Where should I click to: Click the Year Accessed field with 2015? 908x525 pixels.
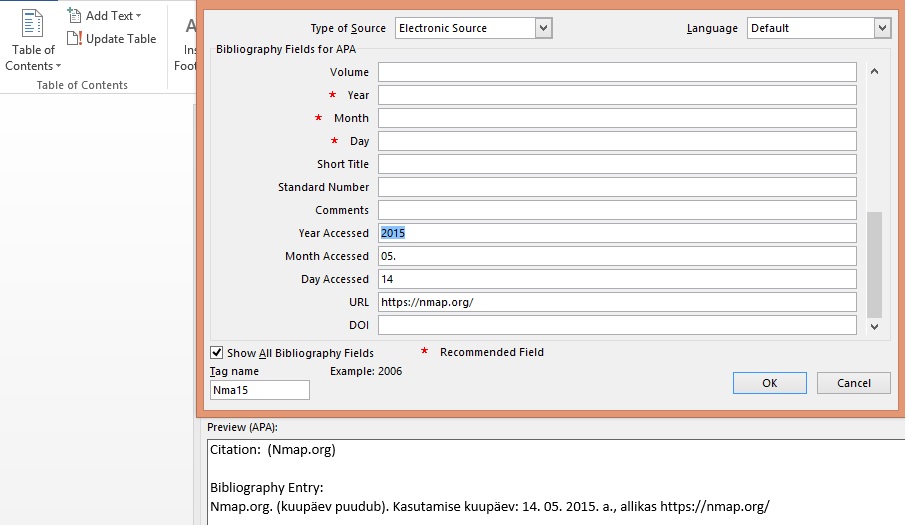[x=617, y=233]
